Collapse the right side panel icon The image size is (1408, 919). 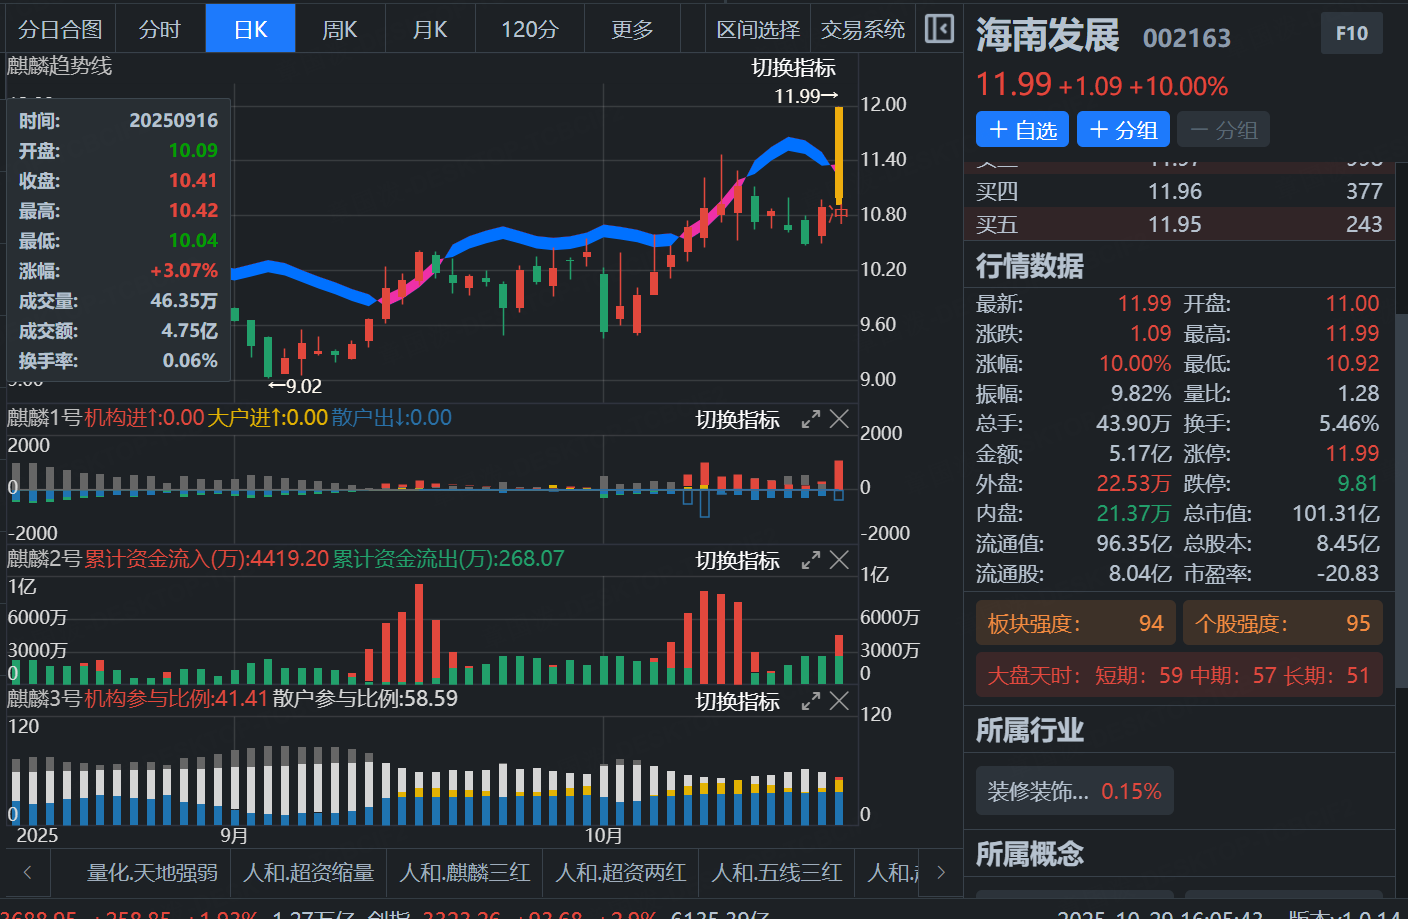[x=939, y=29]
